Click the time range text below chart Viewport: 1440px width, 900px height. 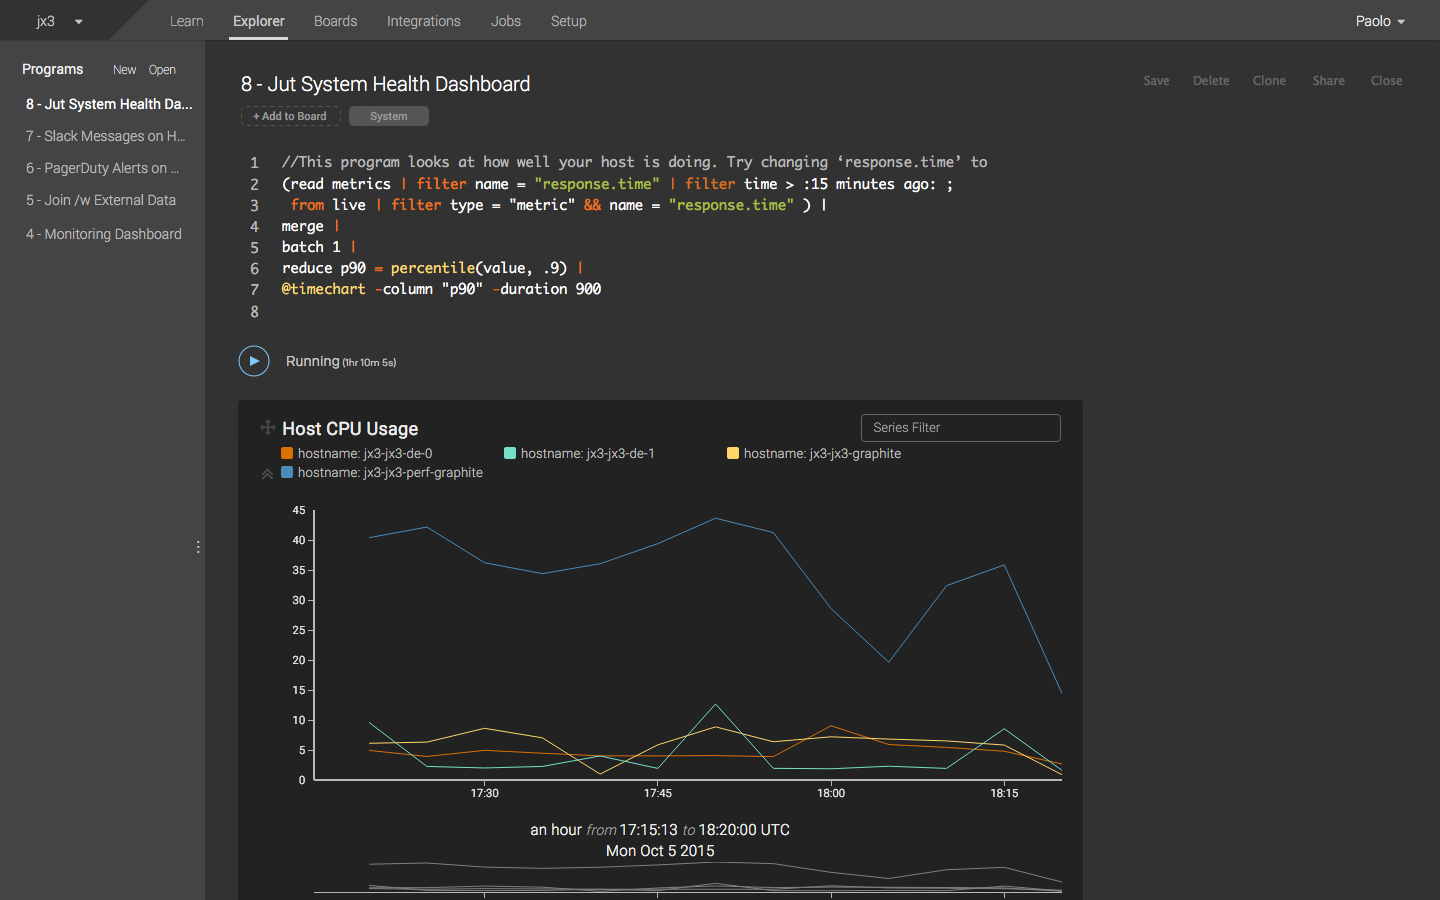[660, 830]
